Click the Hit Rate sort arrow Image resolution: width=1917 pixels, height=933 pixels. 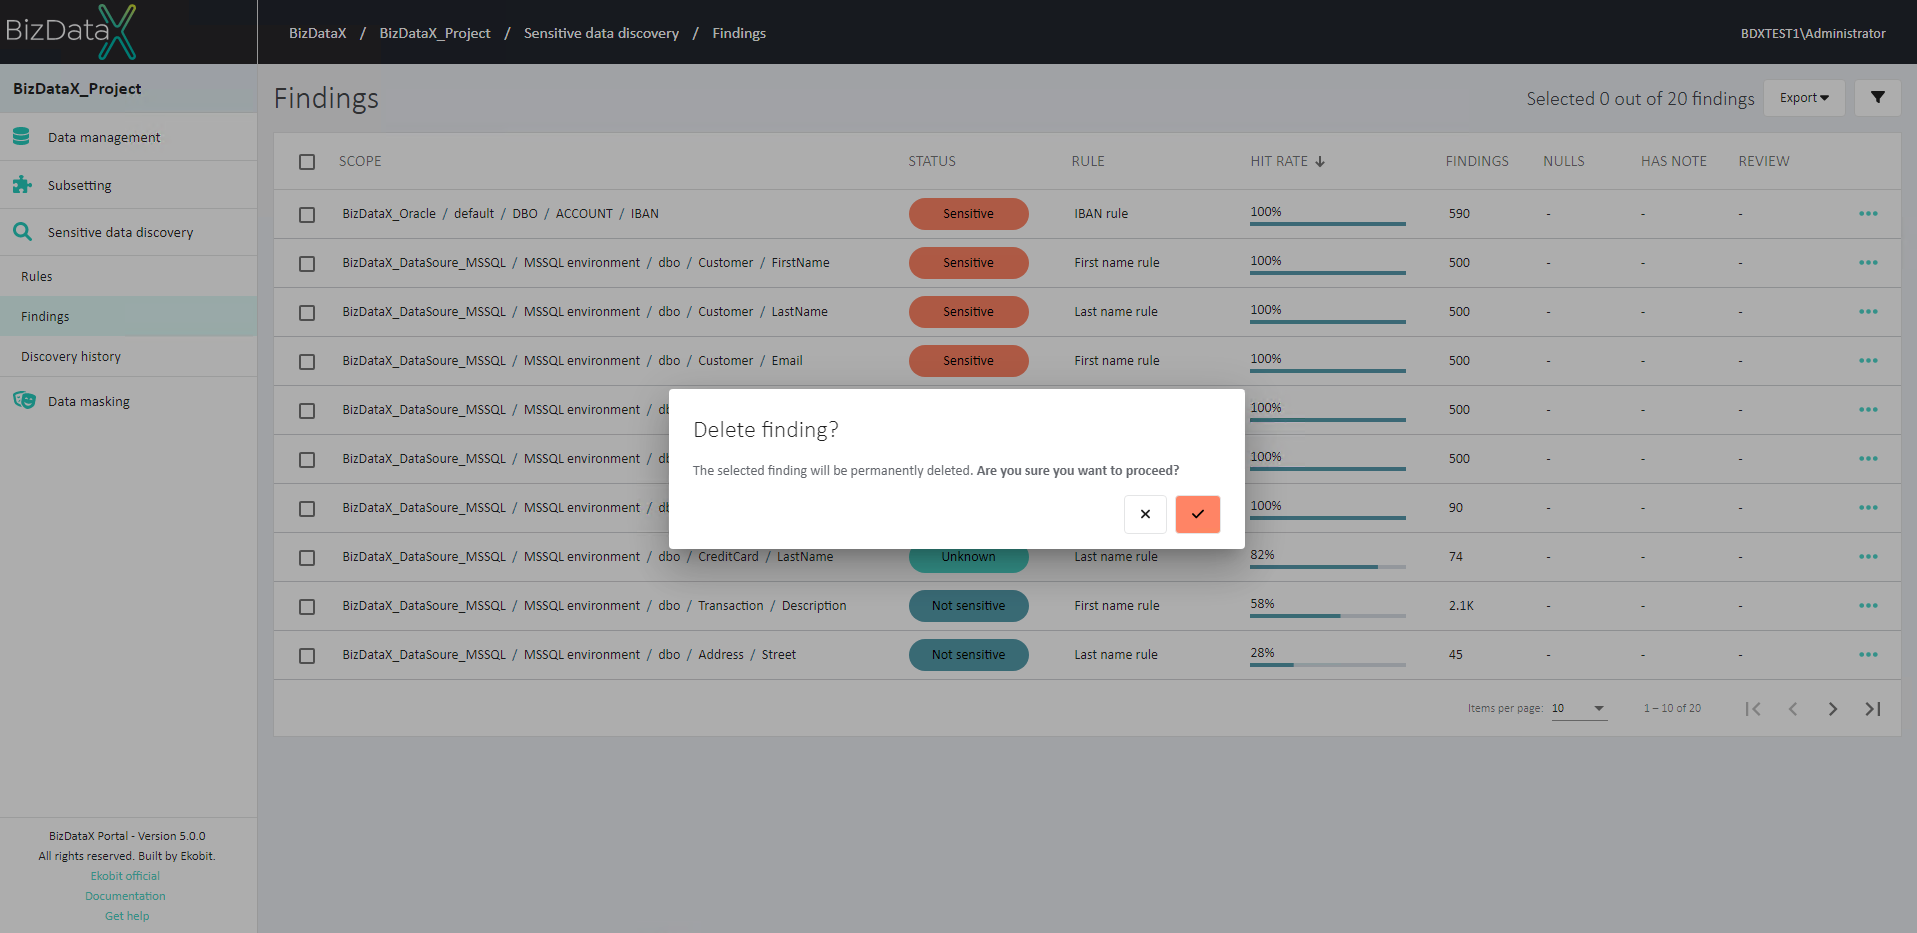click(x=1320, y=161)
